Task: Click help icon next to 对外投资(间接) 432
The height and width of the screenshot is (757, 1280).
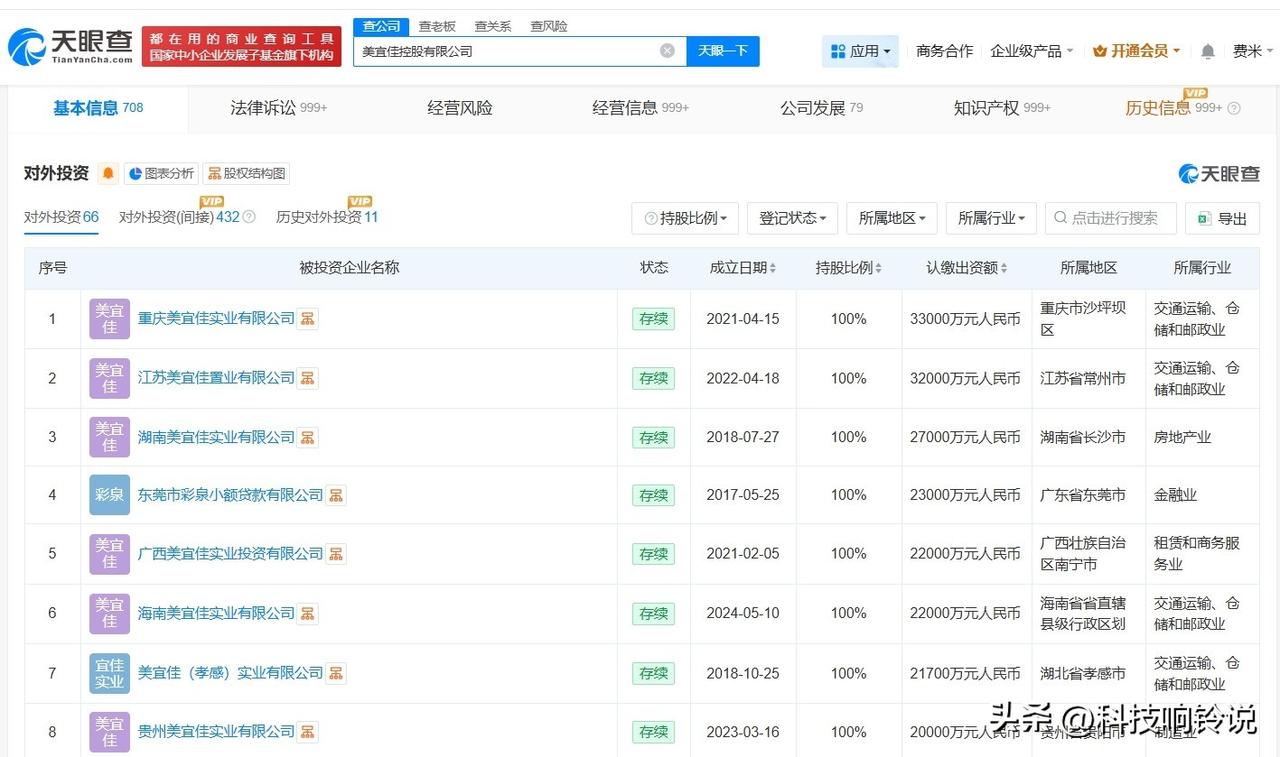Action: pyautogui.click(x=250, y=217)
